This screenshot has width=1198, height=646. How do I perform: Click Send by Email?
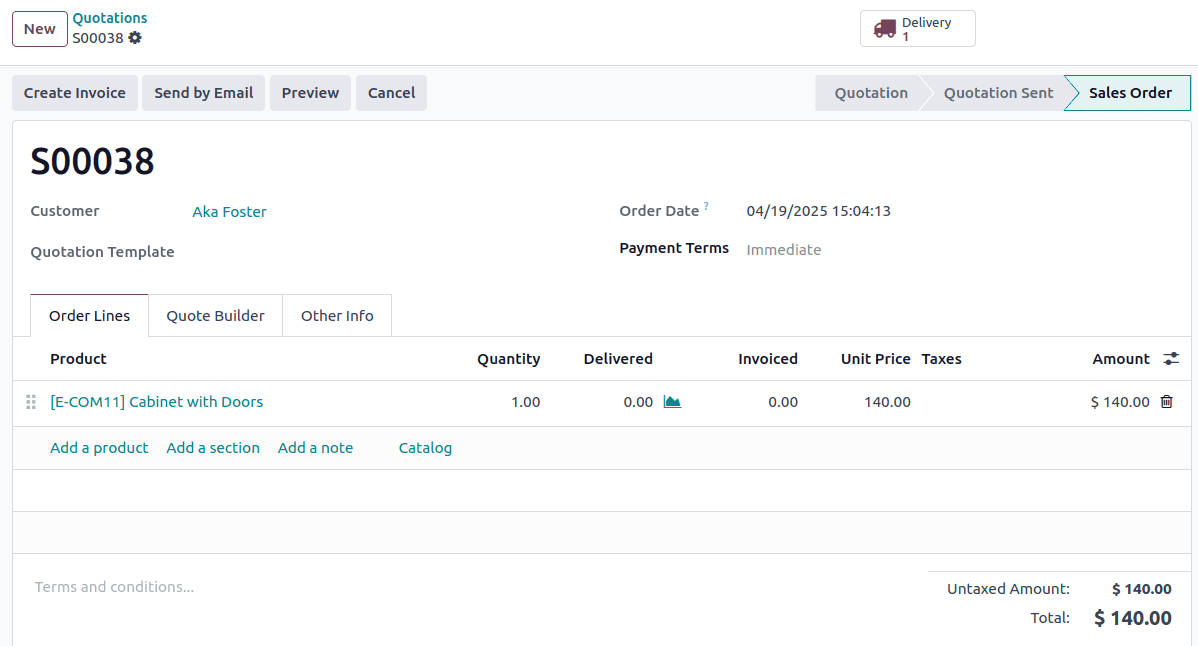203,93
